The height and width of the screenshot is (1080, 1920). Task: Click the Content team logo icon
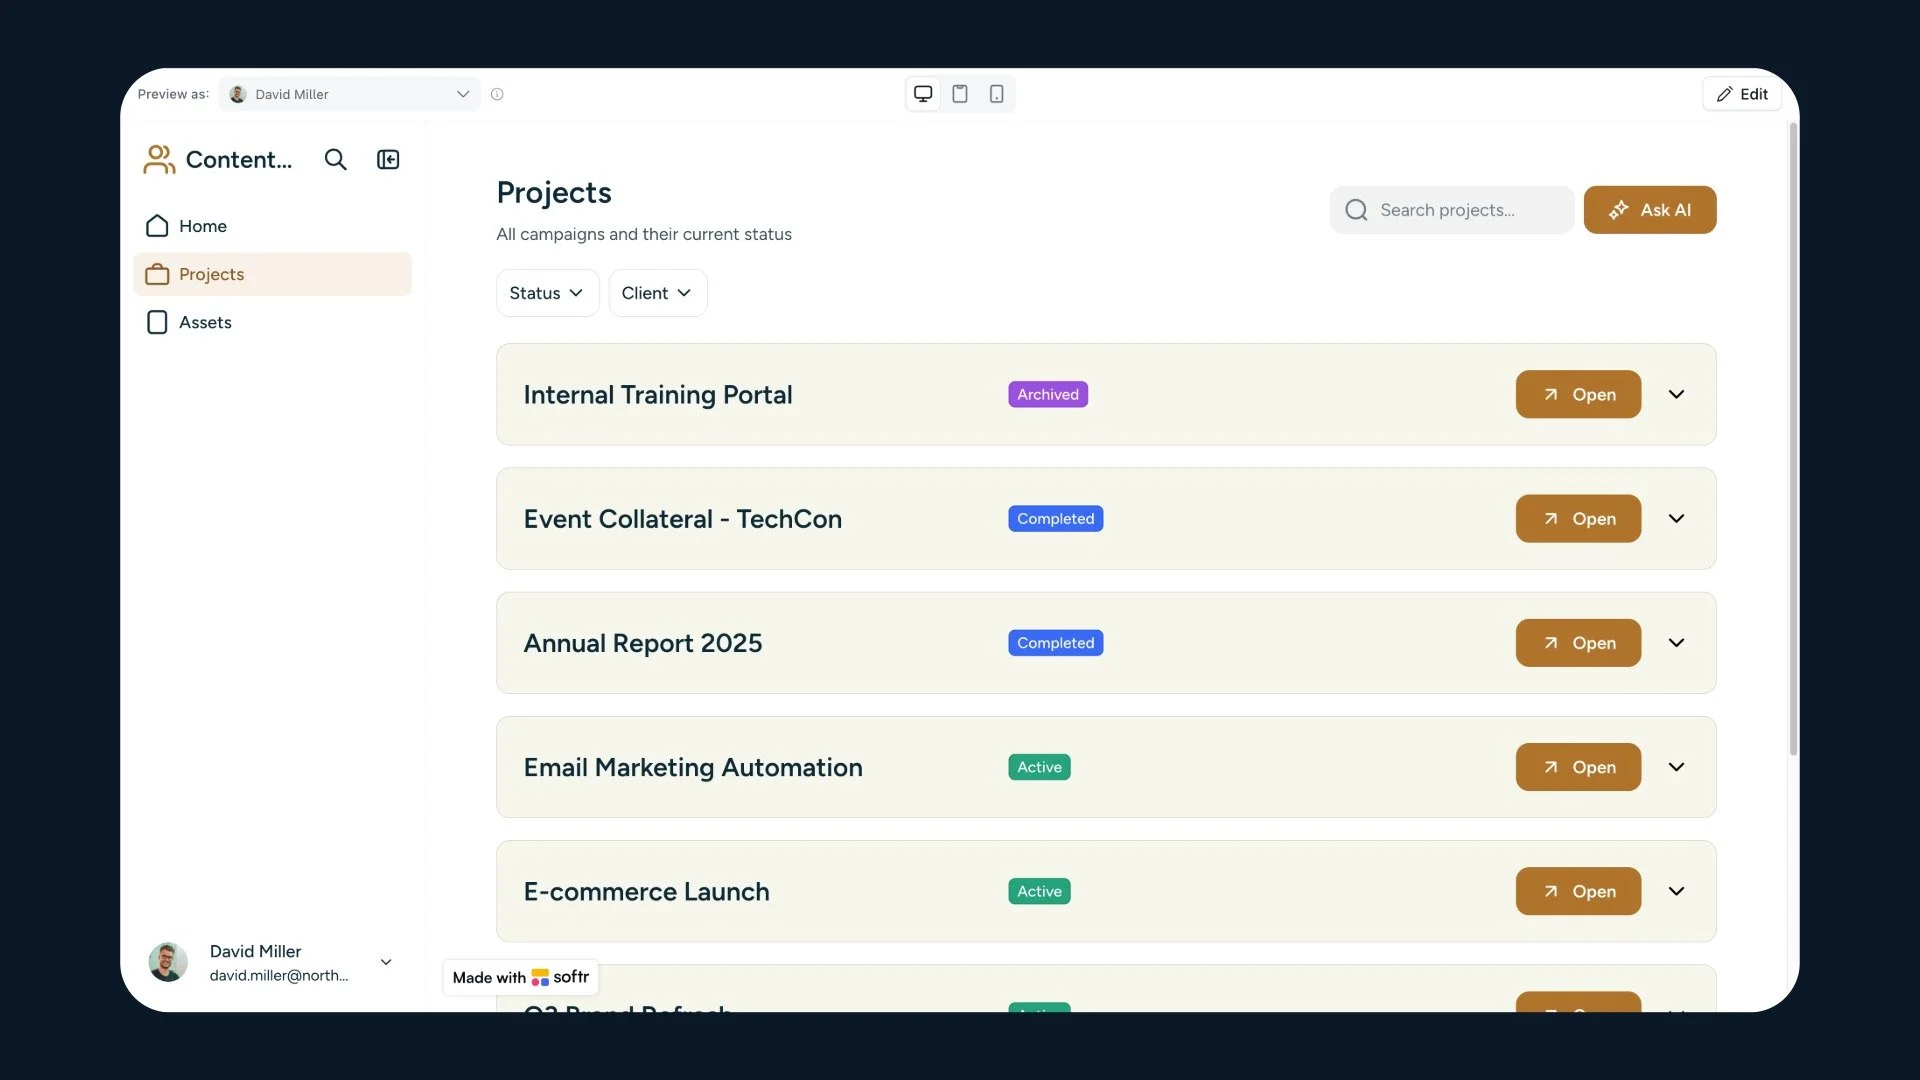[159, 160]
